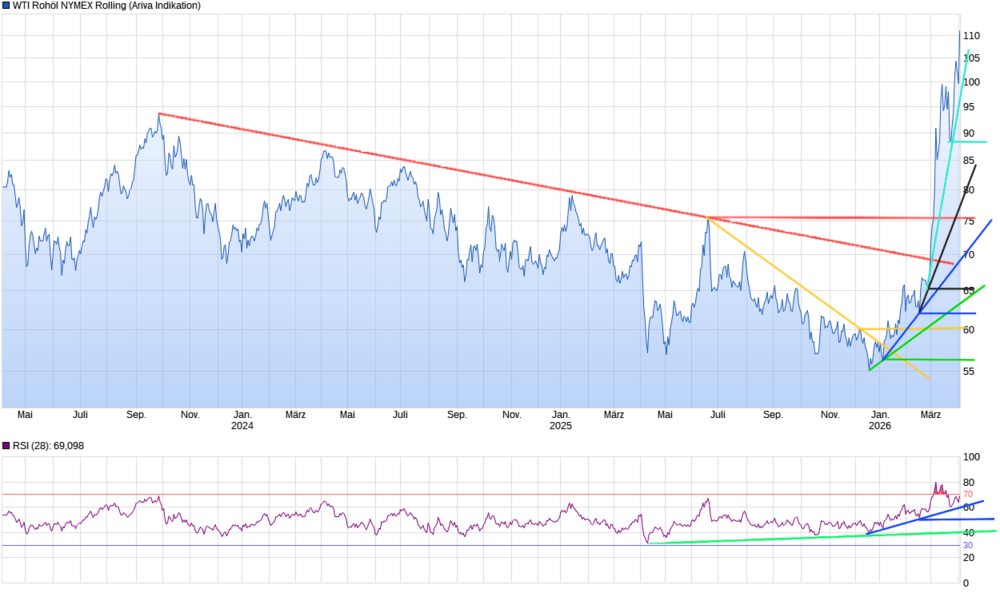Click the 0 label on RSI axis
The height and width of the screenshot is (593, 1000).
click(x=966, y=583)
